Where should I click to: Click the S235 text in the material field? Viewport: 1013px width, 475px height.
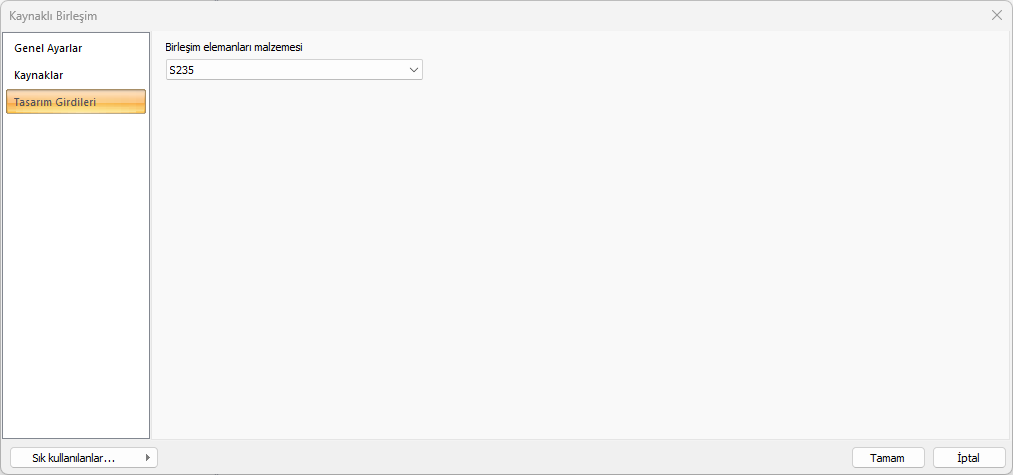(x=181, y=70)
